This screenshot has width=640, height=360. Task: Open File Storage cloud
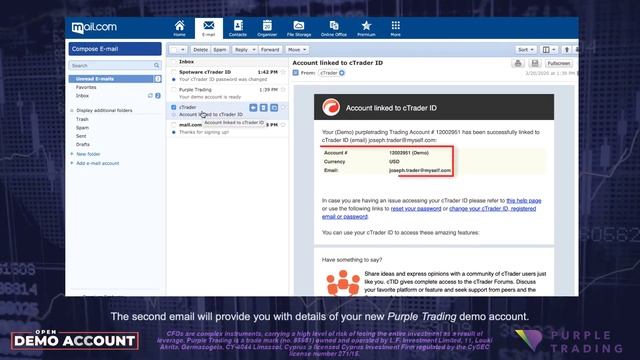pyautogui.click(x=299, y=28)
